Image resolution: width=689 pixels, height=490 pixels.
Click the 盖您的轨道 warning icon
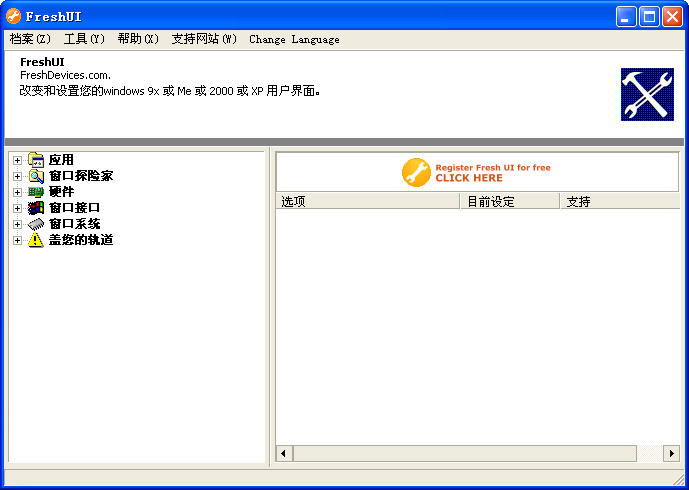click(x=36, y=240)
